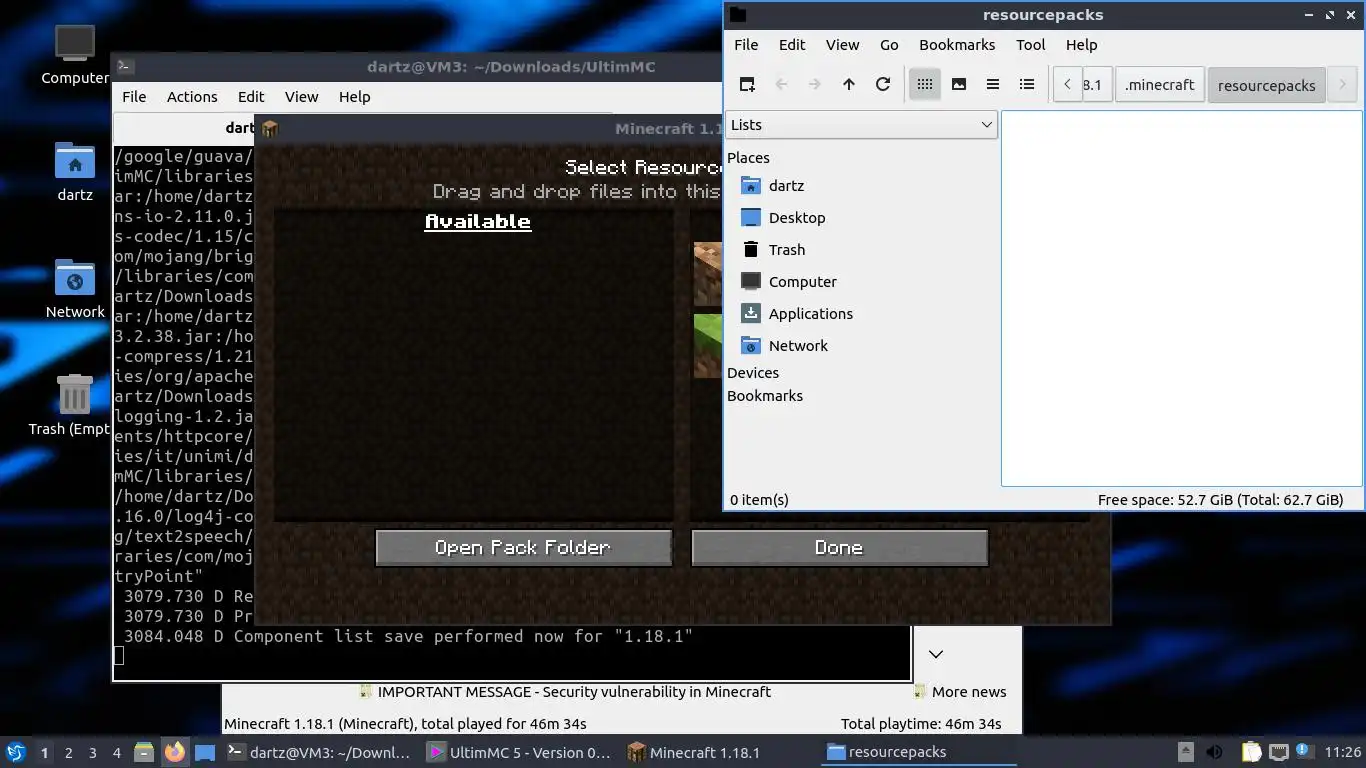Reload the resourcepacks folder
Screen dimensions: 1366x768
point(883,85)
